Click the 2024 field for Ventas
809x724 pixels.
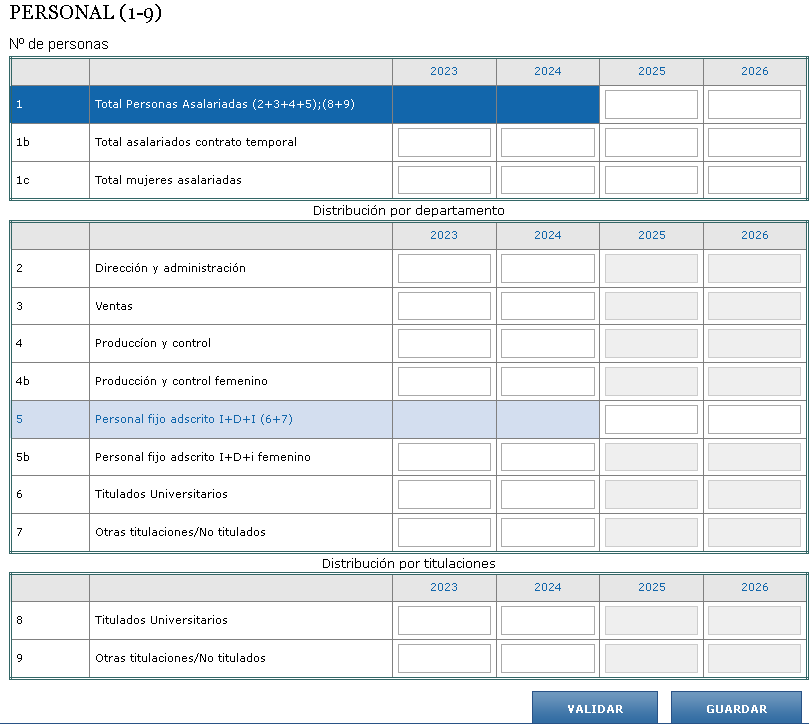[x=547, y=306]
